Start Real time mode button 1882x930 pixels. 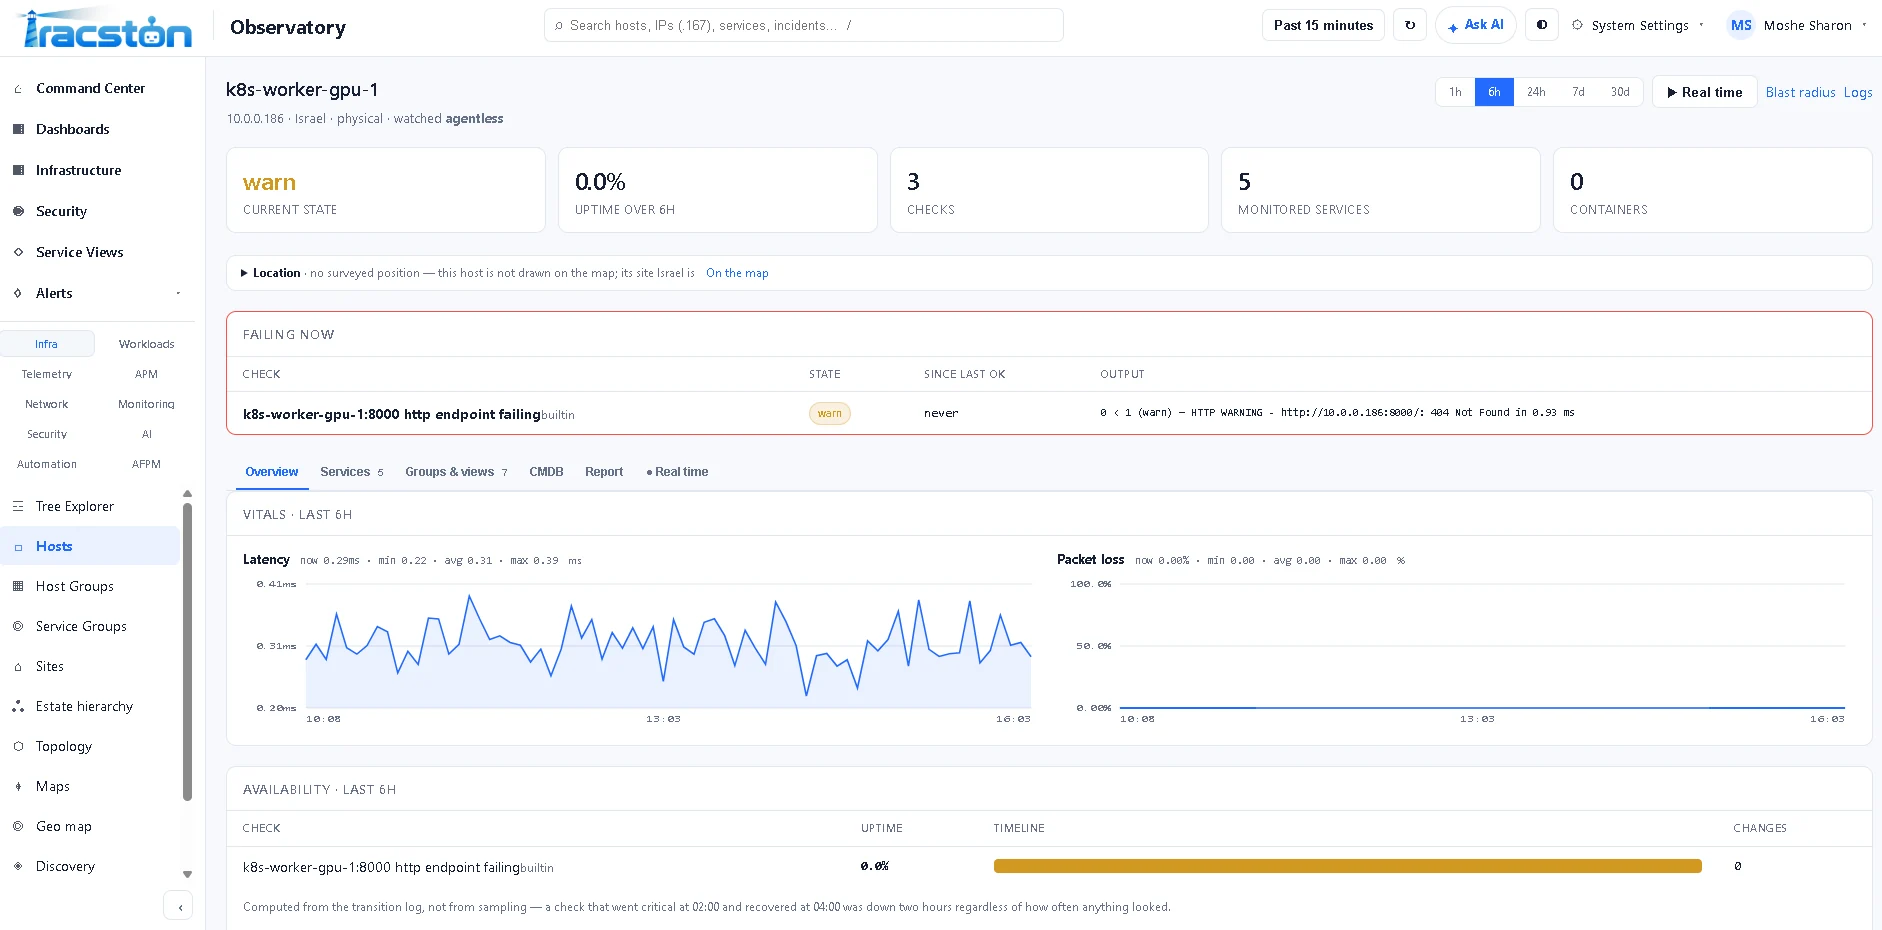[x=1704, y=92]
